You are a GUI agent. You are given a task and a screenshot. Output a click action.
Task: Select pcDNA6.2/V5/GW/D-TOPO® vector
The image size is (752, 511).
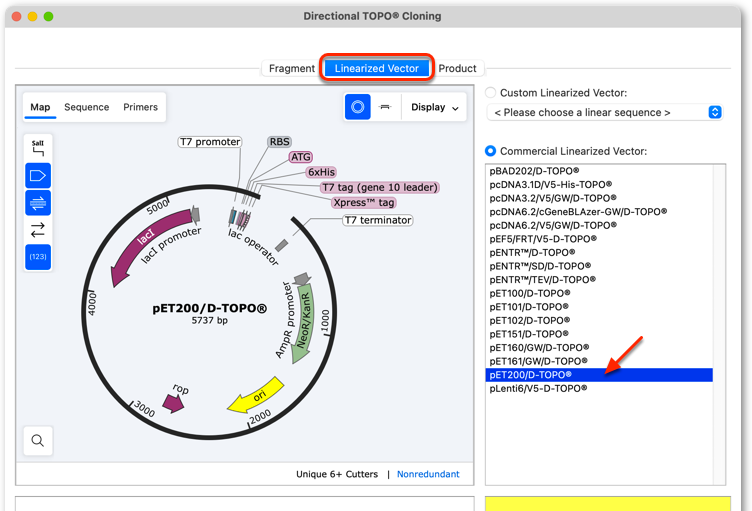point(599,225)
